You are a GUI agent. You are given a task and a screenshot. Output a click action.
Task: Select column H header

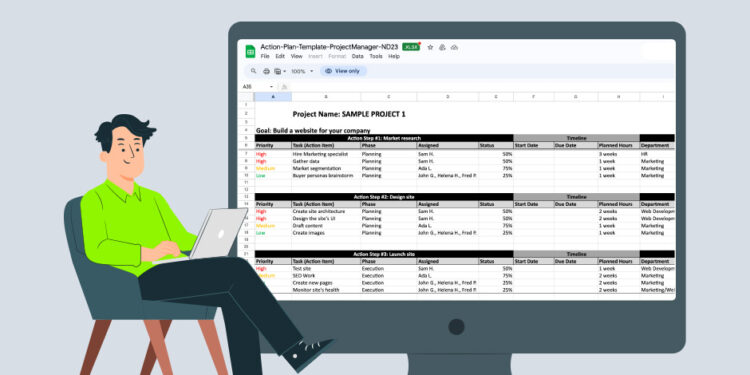tap(618, 97)
